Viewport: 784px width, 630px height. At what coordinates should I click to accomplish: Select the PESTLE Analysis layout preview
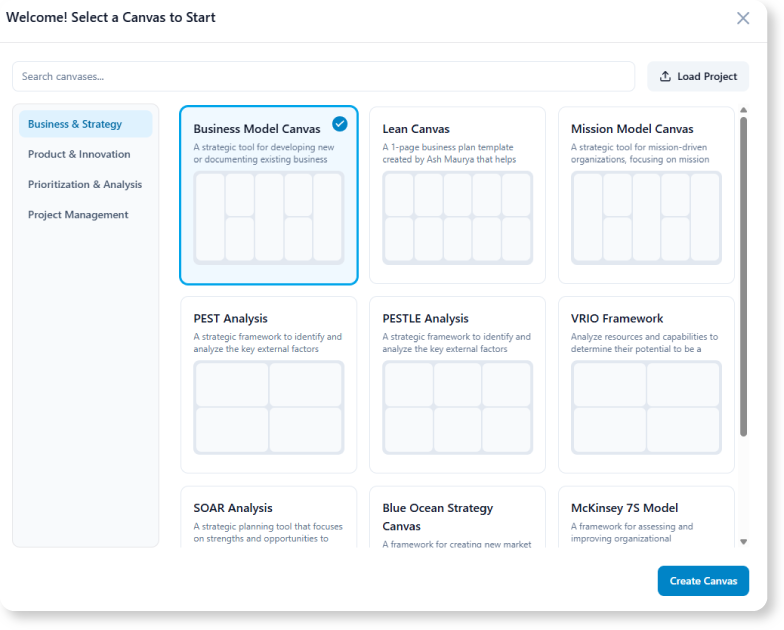457,407
